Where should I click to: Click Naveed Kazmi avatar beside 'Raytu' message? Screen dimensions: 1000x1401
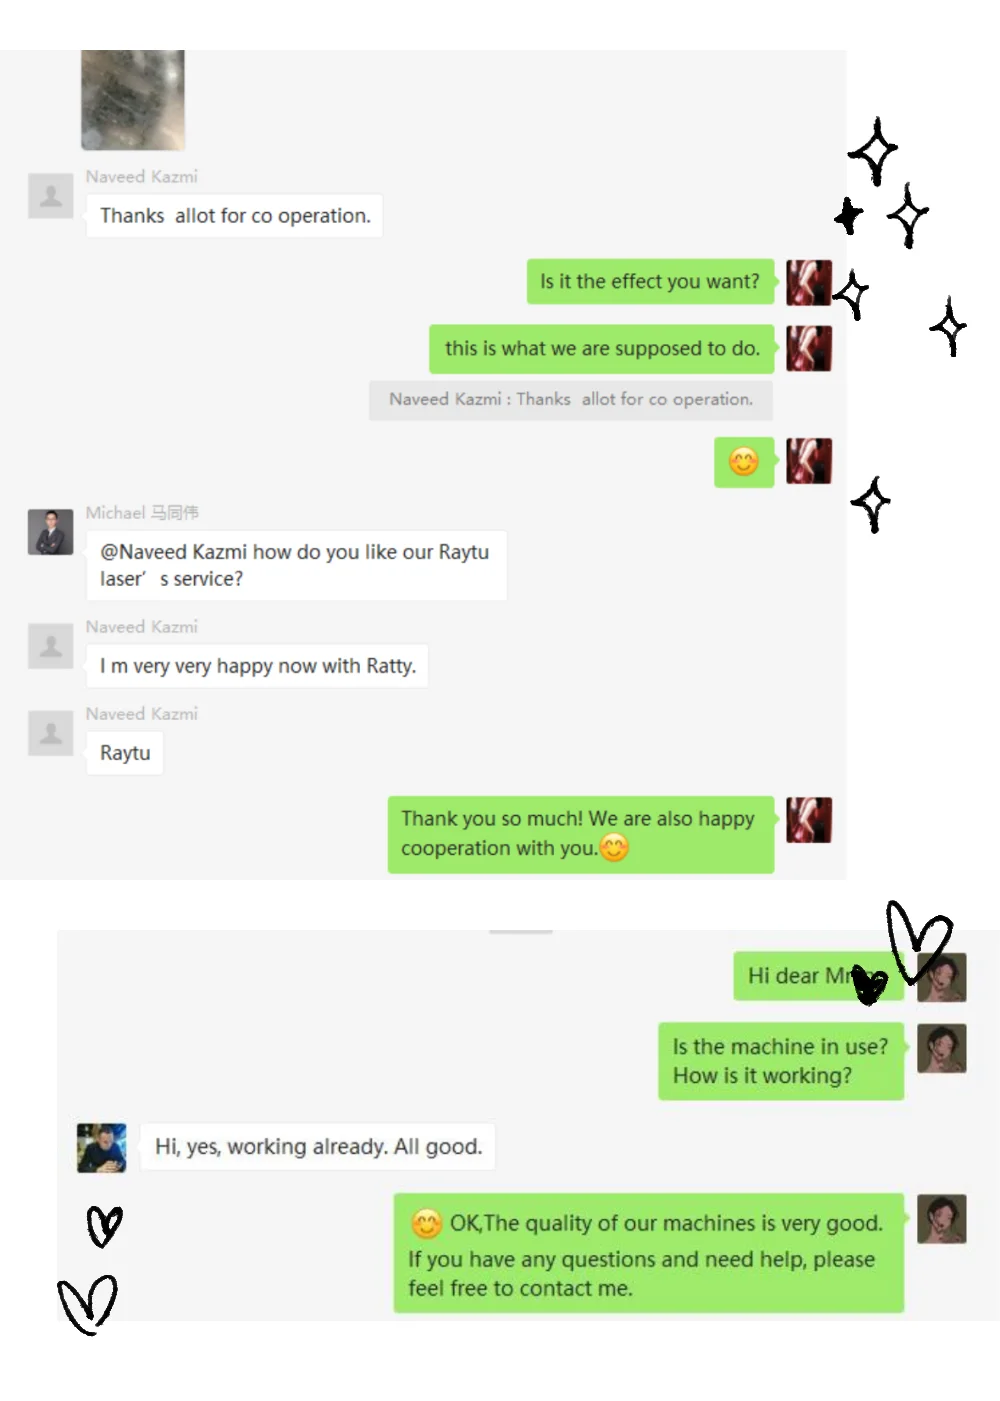click(50, 733)
